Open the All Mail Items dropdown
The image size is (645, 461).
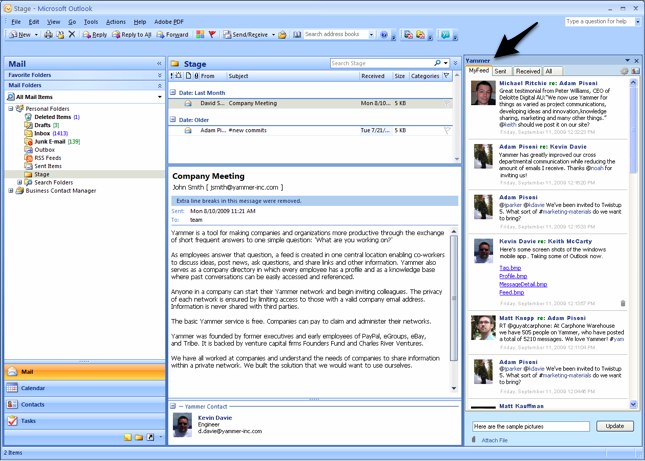coord(160,97)
